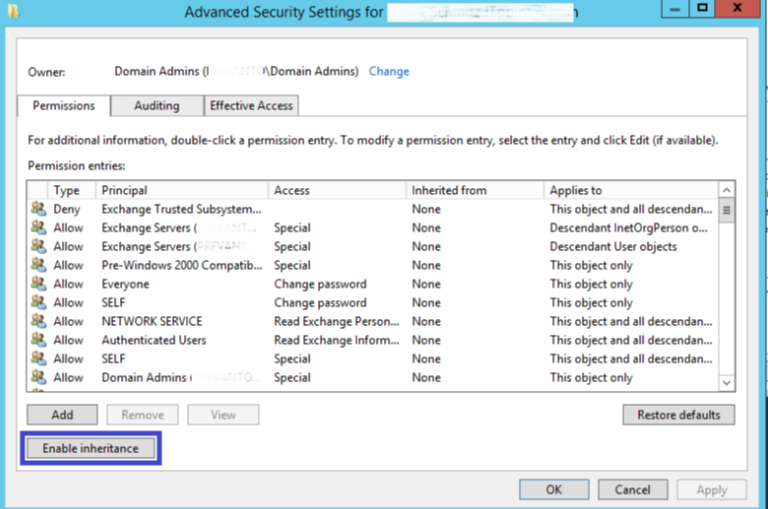Viewport: 768px width, 509px height.
Task: Select the Authenticated Users principal
Action: tap(154, 340)
